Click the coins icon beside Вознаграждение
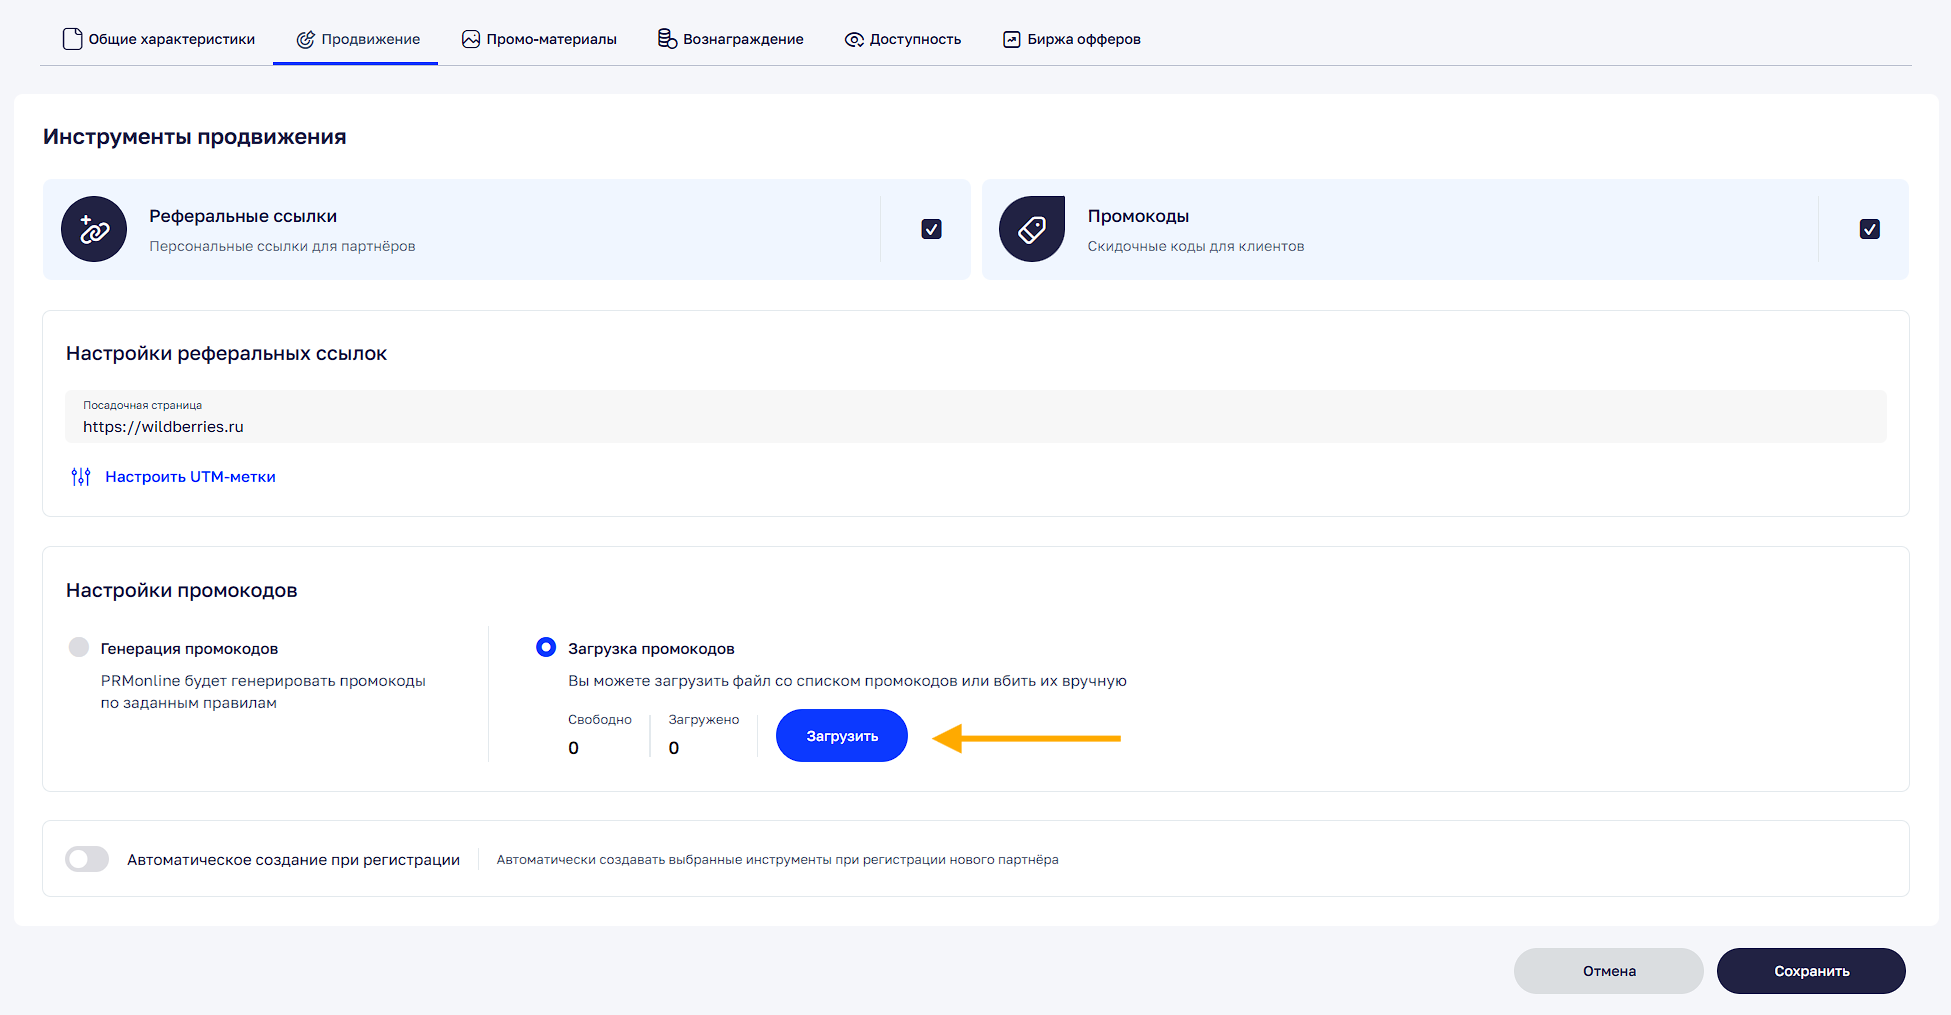Image resolution: width=1951 pixels, height=1015 pixels. point(667,39)
